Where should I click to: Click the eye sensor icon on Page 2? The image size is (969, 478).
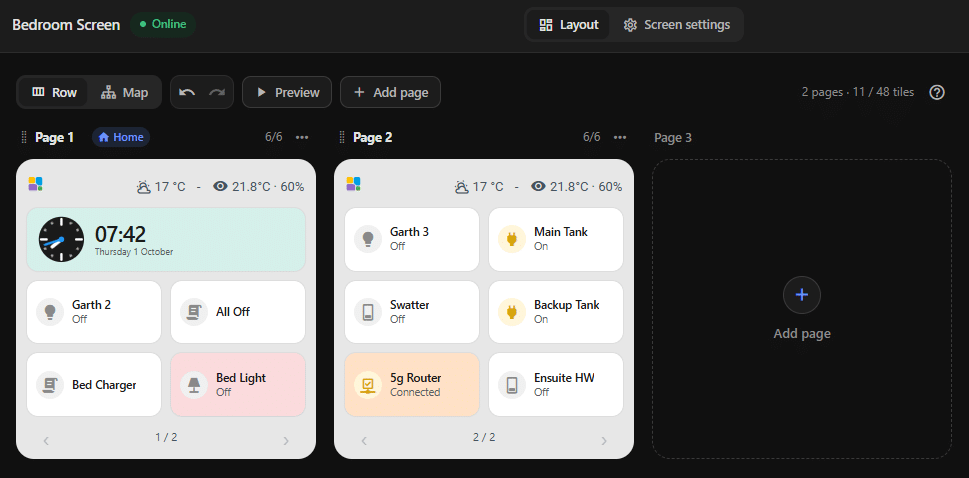pos(539,186)
